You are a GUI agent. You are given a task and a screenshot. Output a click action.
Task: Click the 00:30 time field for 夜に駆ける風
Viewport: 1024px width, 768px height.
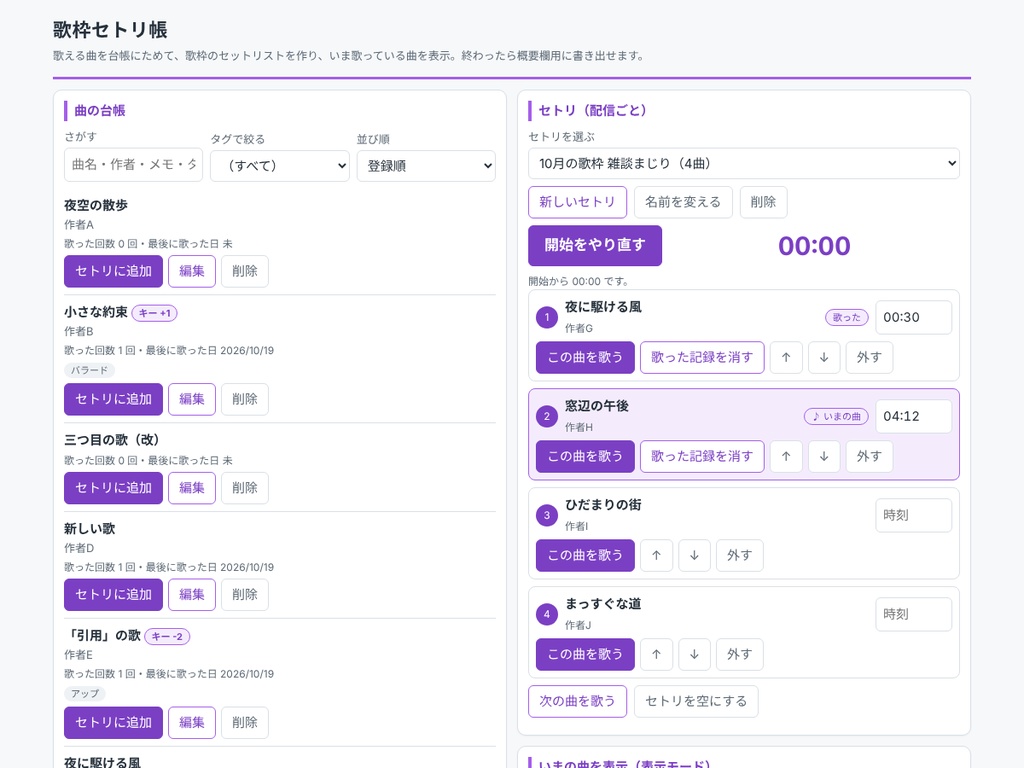(x=913, y=317)
